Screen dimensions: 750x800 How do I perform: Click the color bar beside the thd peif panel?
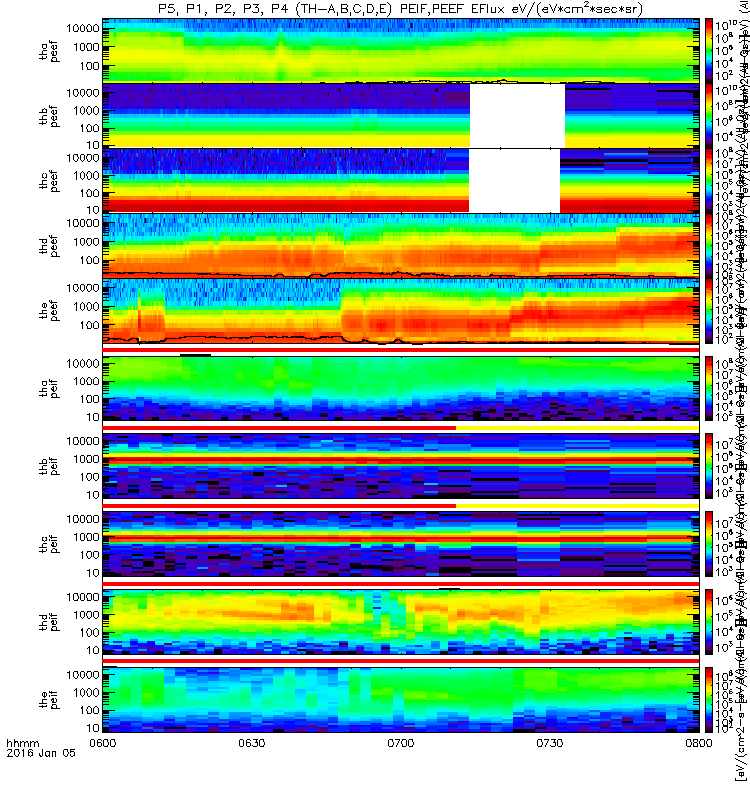[709, 622]
